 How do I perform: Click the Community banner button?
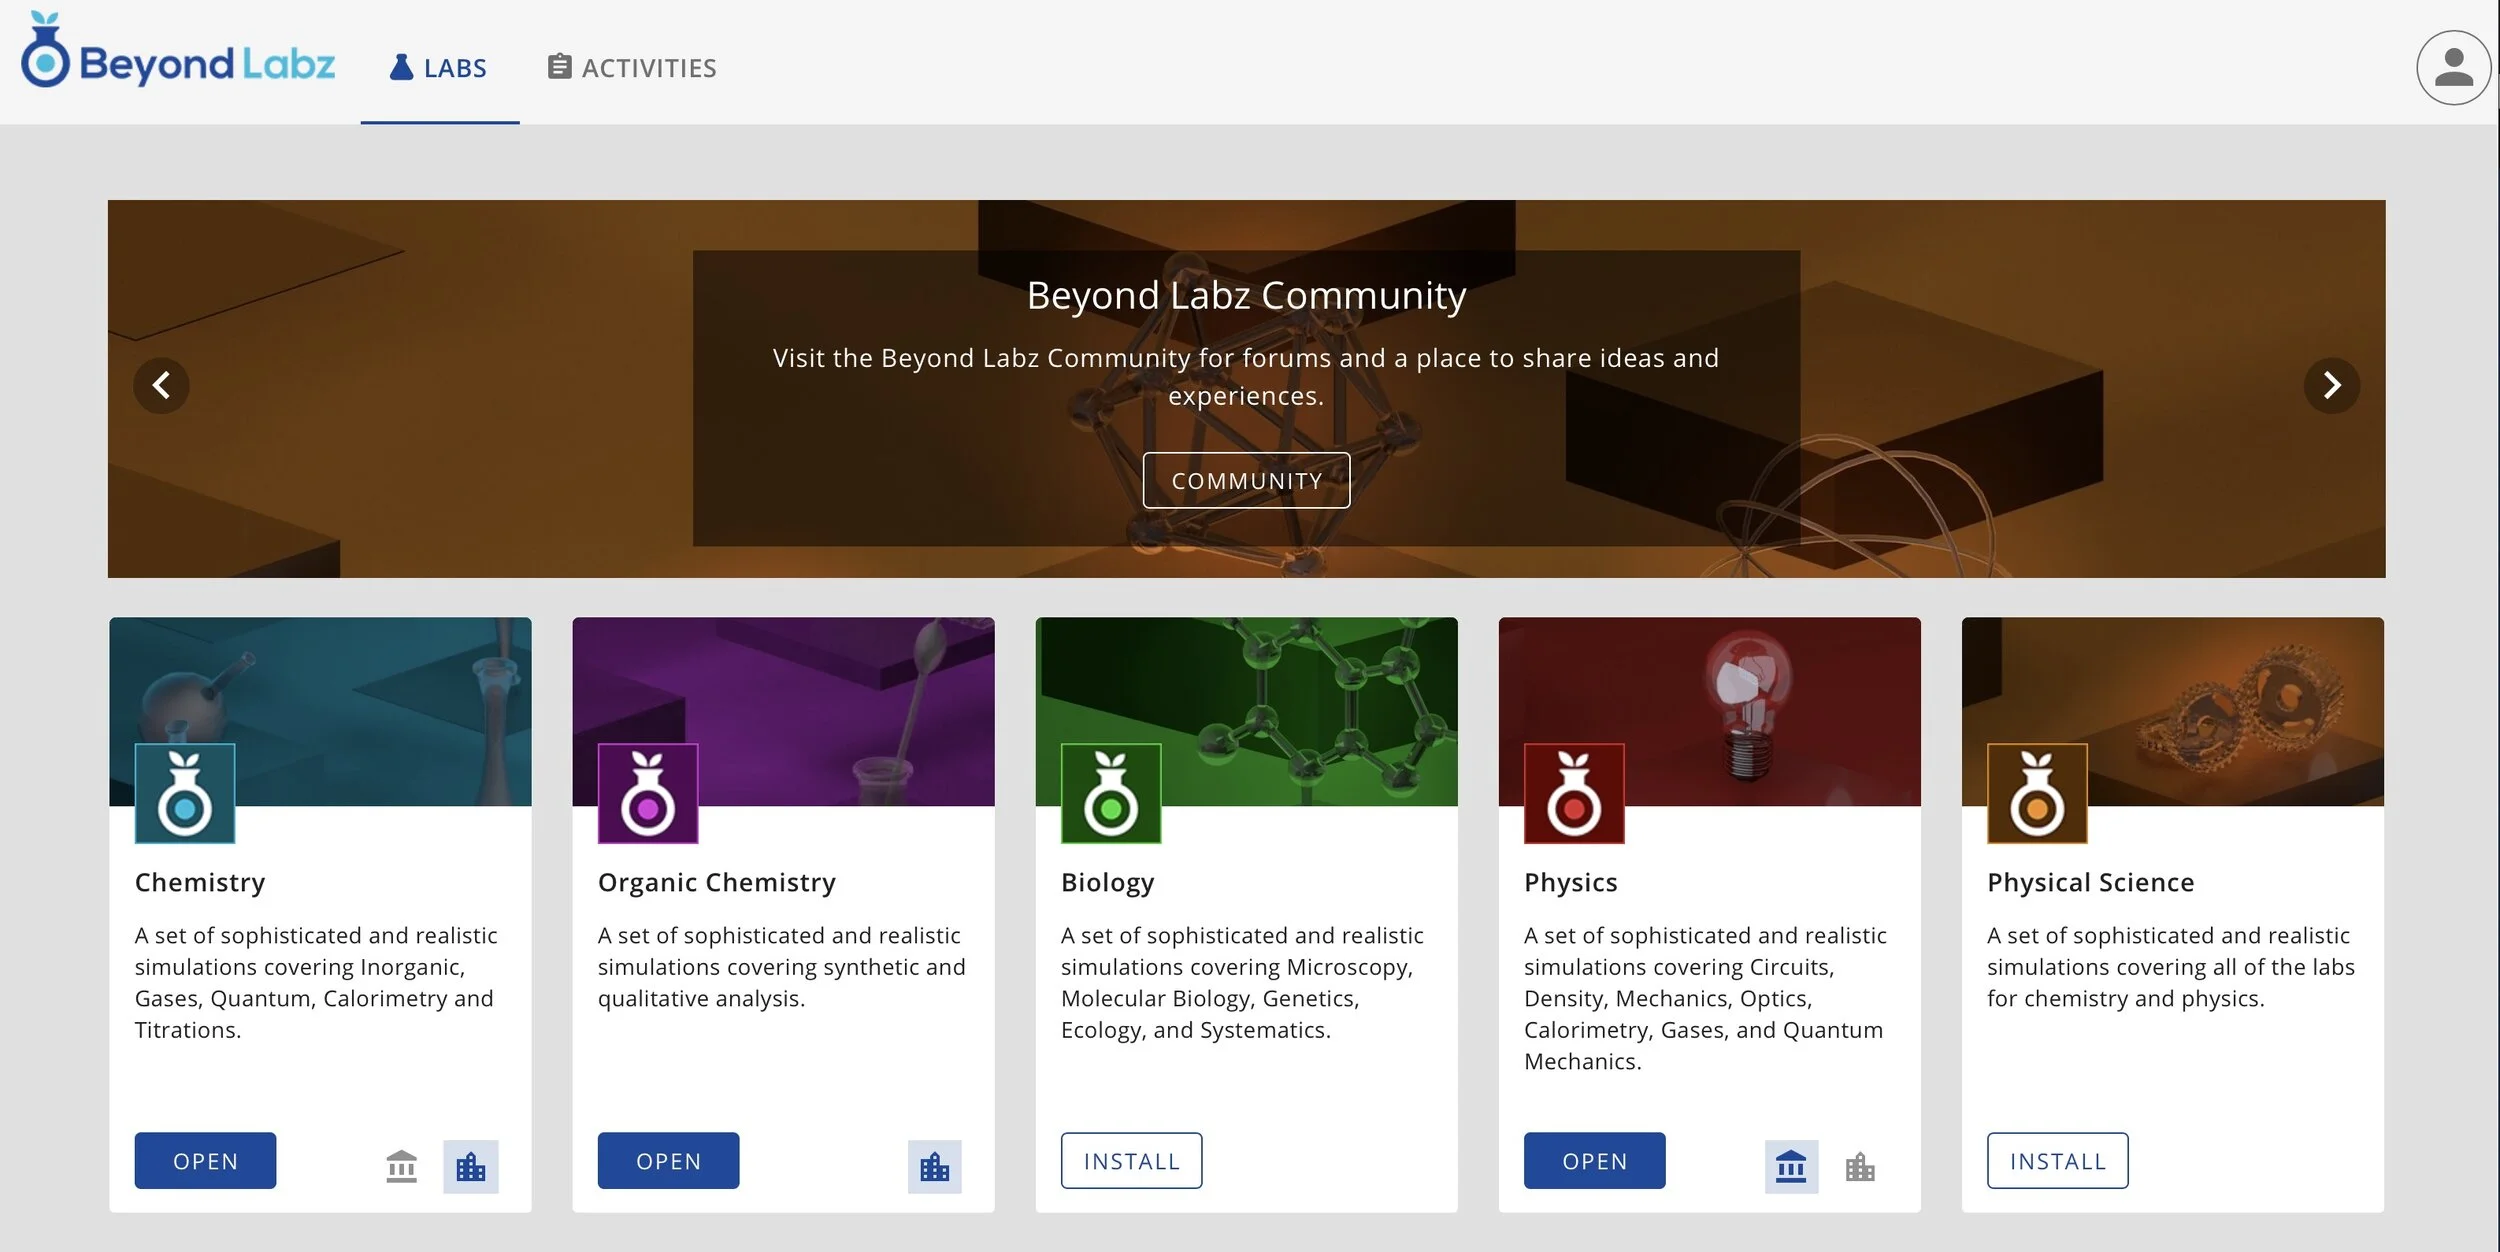pos(1246,480)
